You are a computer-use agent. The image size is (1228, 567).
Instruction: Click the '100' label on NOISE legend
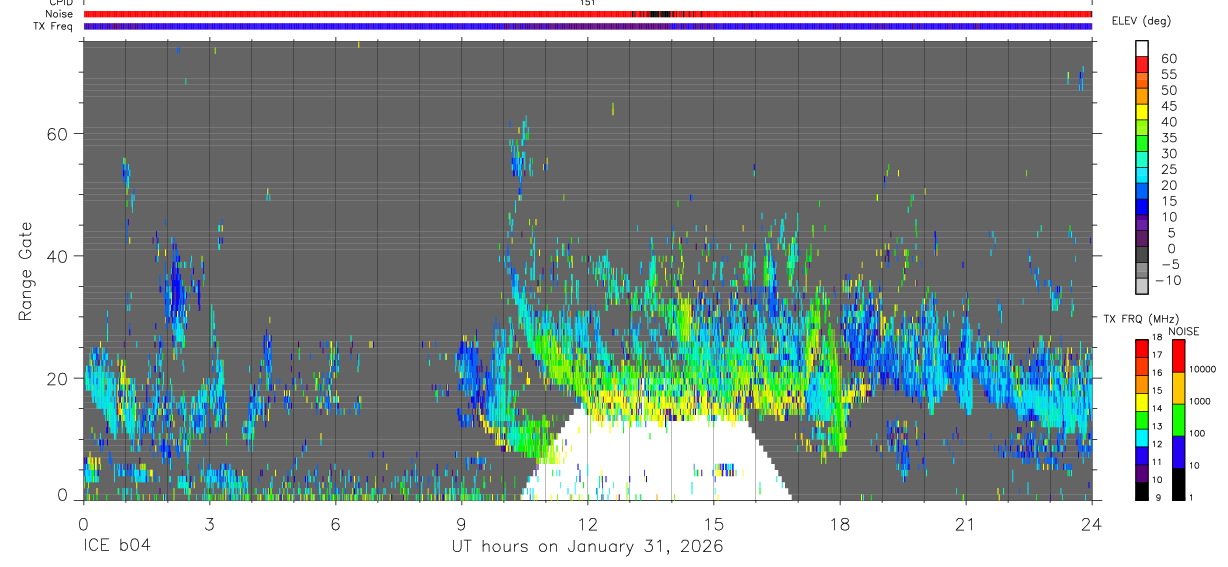pyautogui.click(x=1198, y=433)
